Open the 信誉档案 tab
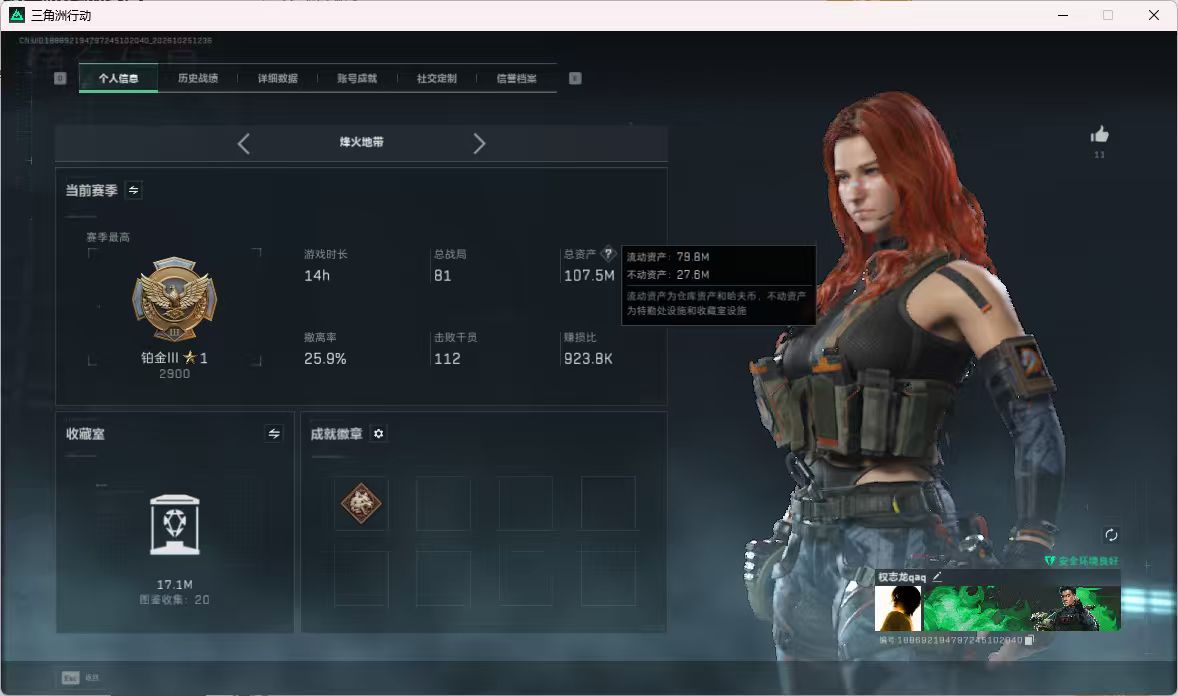Viewport: 1178px width, 696px height. tap(516, 78)
